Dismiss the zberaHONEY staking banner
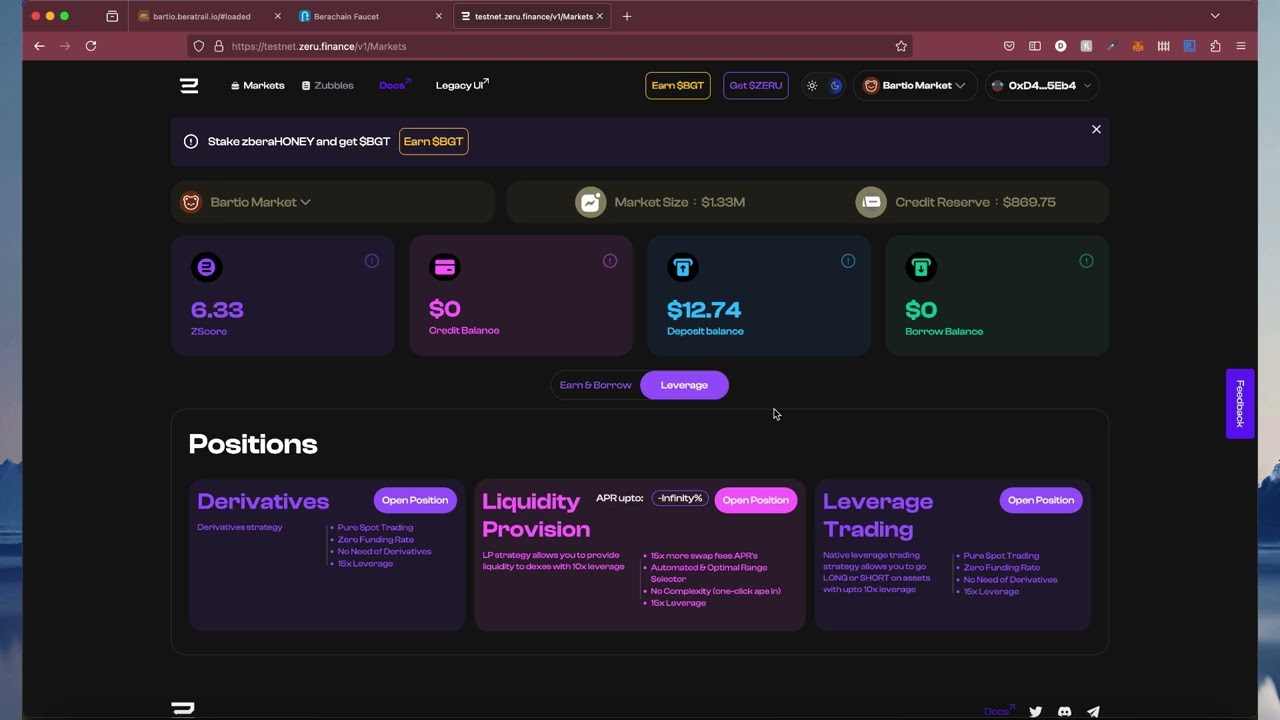The height and width of the screenshot is (720, 1280). (x=1096, y=130)
